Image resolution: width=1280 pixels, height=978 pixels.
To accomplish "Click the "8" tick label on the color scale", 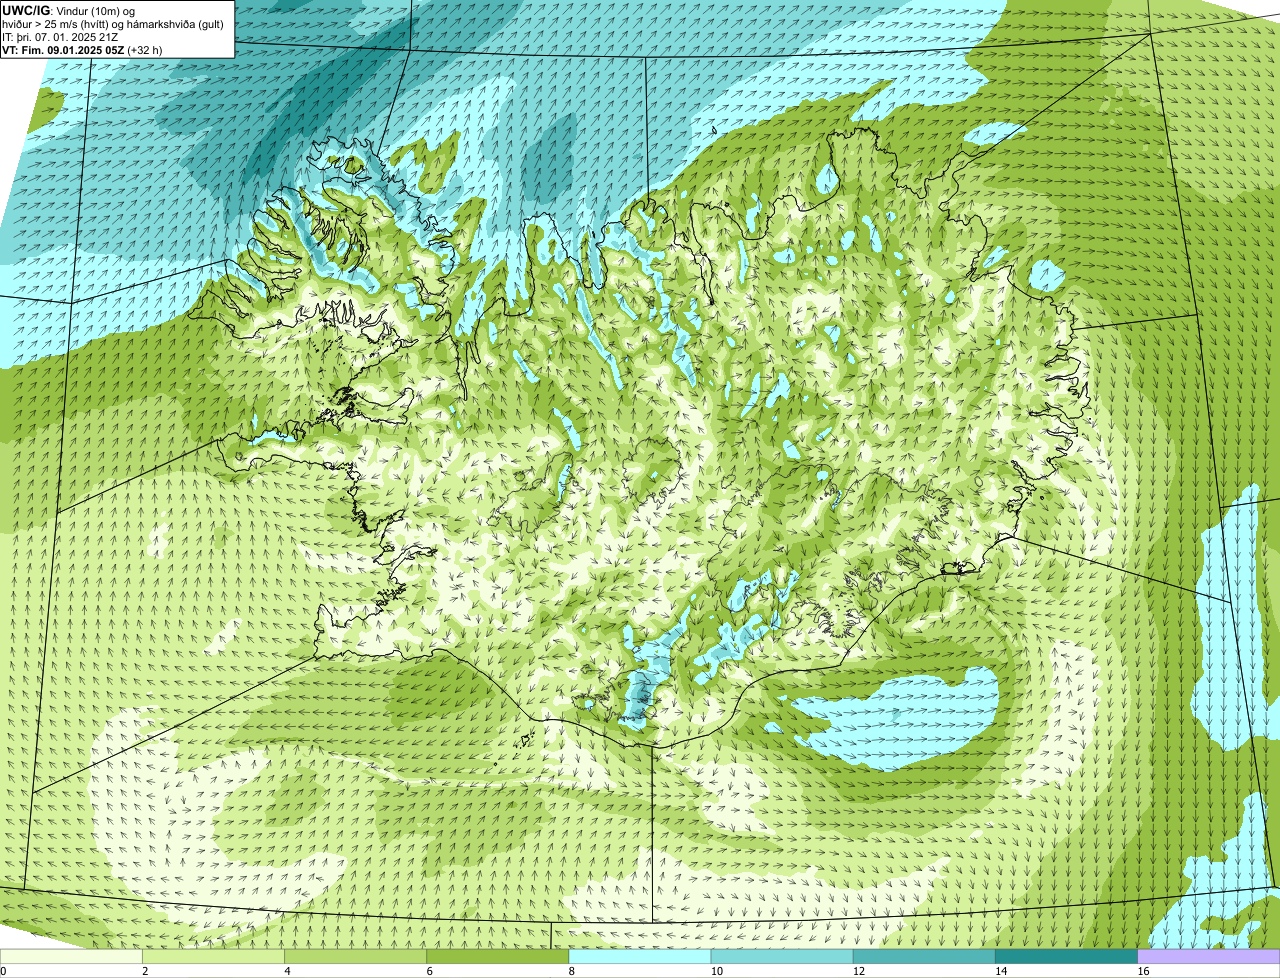I will [571, 971].
